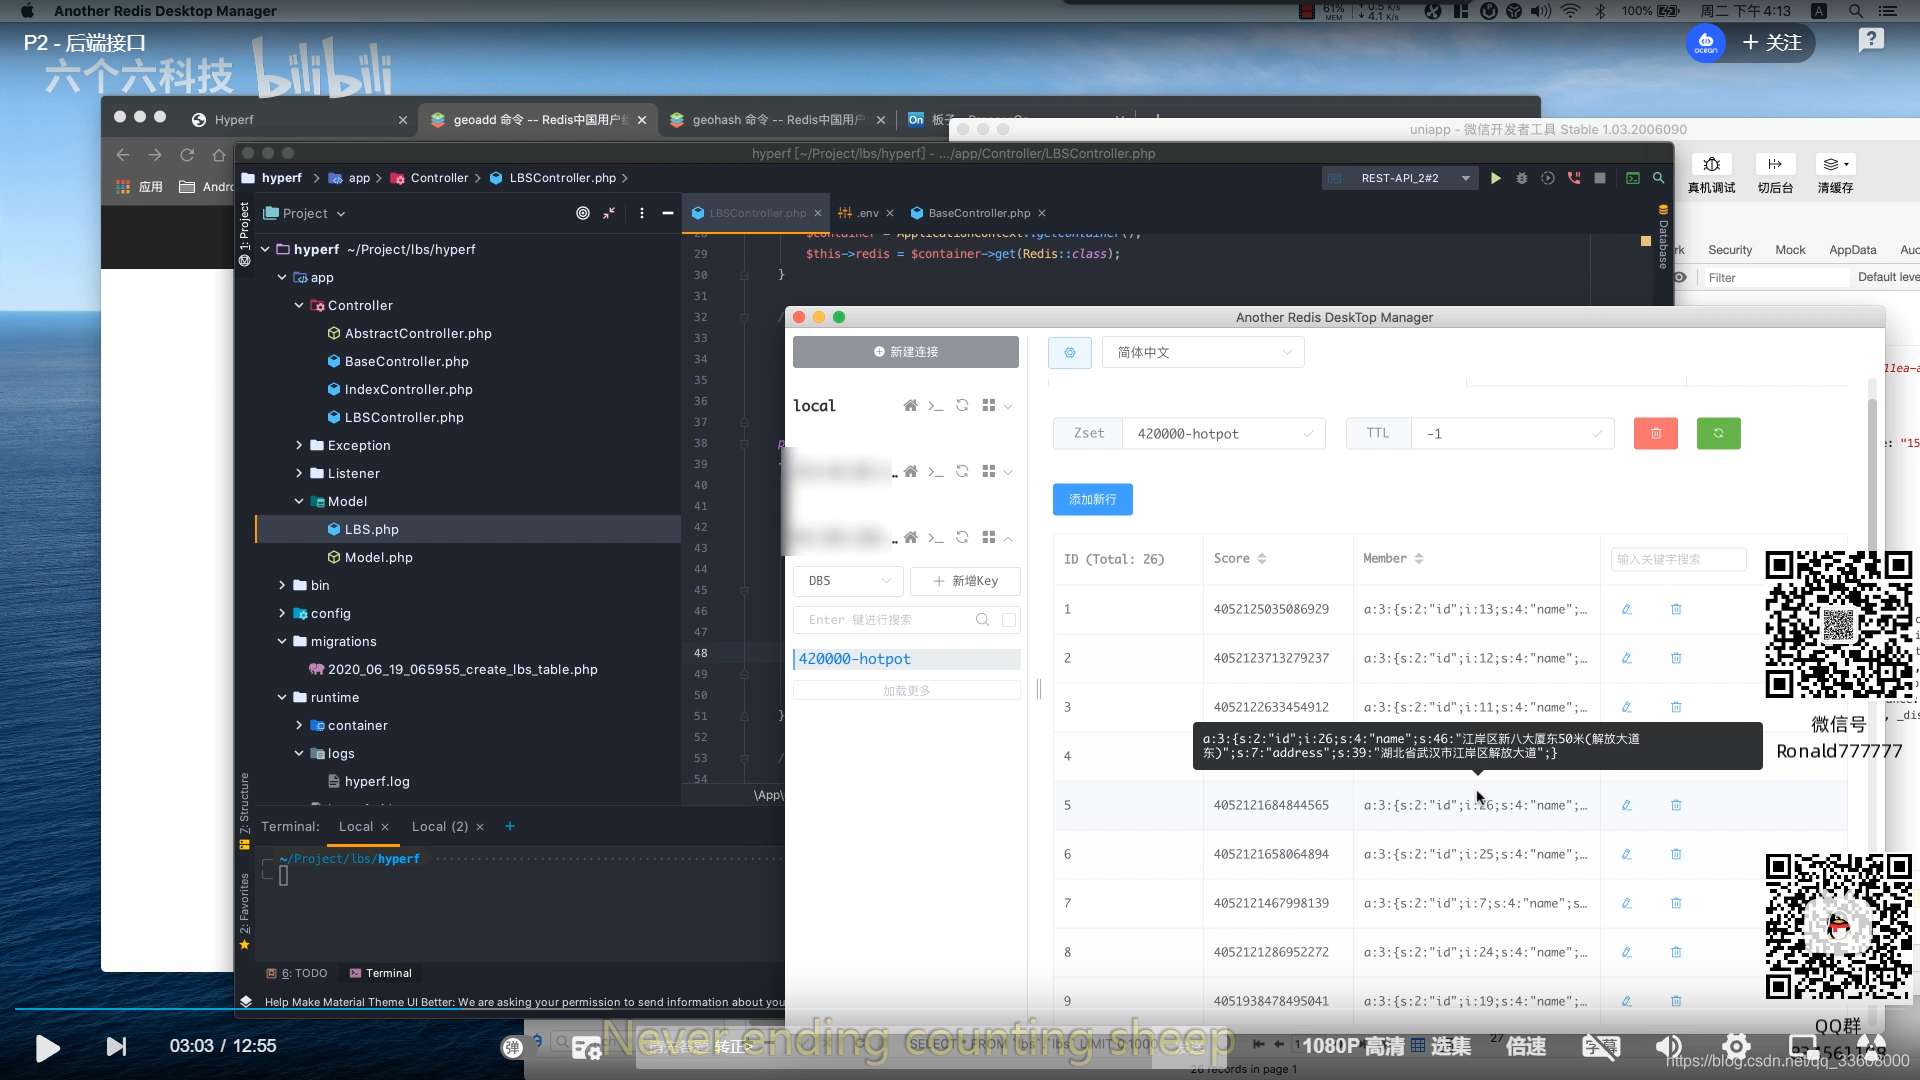Open the 简体中文 language dropdown
Image resolution: width=1920 pixels, height=1080 pixels.
point(1203,352)
